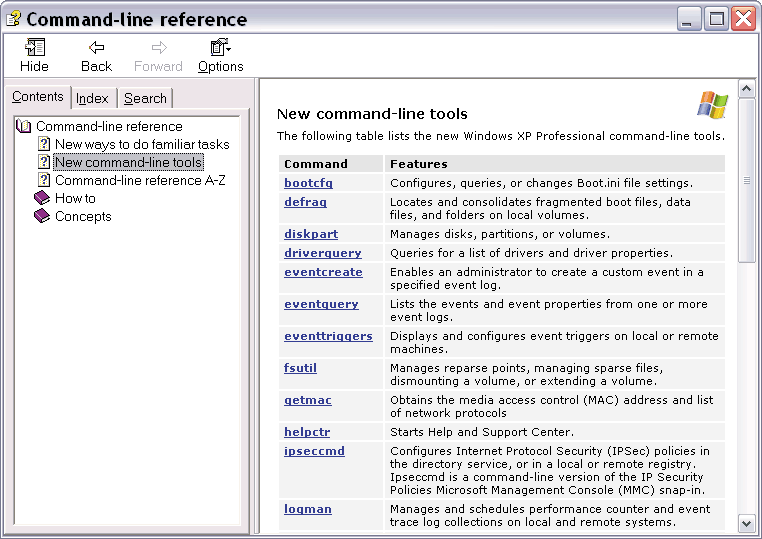
Task: Click the open book icon beside Command-line reference
Action: 24,126
